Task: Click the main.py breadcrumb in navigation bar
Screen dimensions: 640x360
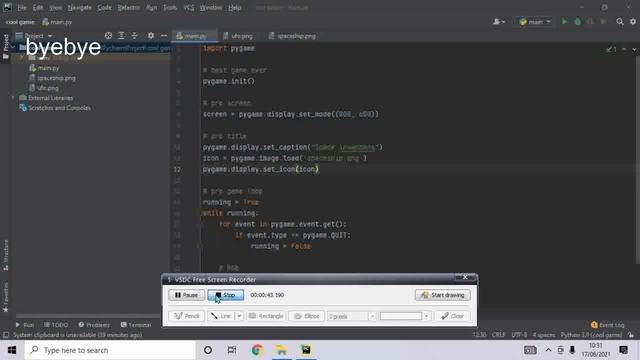Action: tap(57, 22)
